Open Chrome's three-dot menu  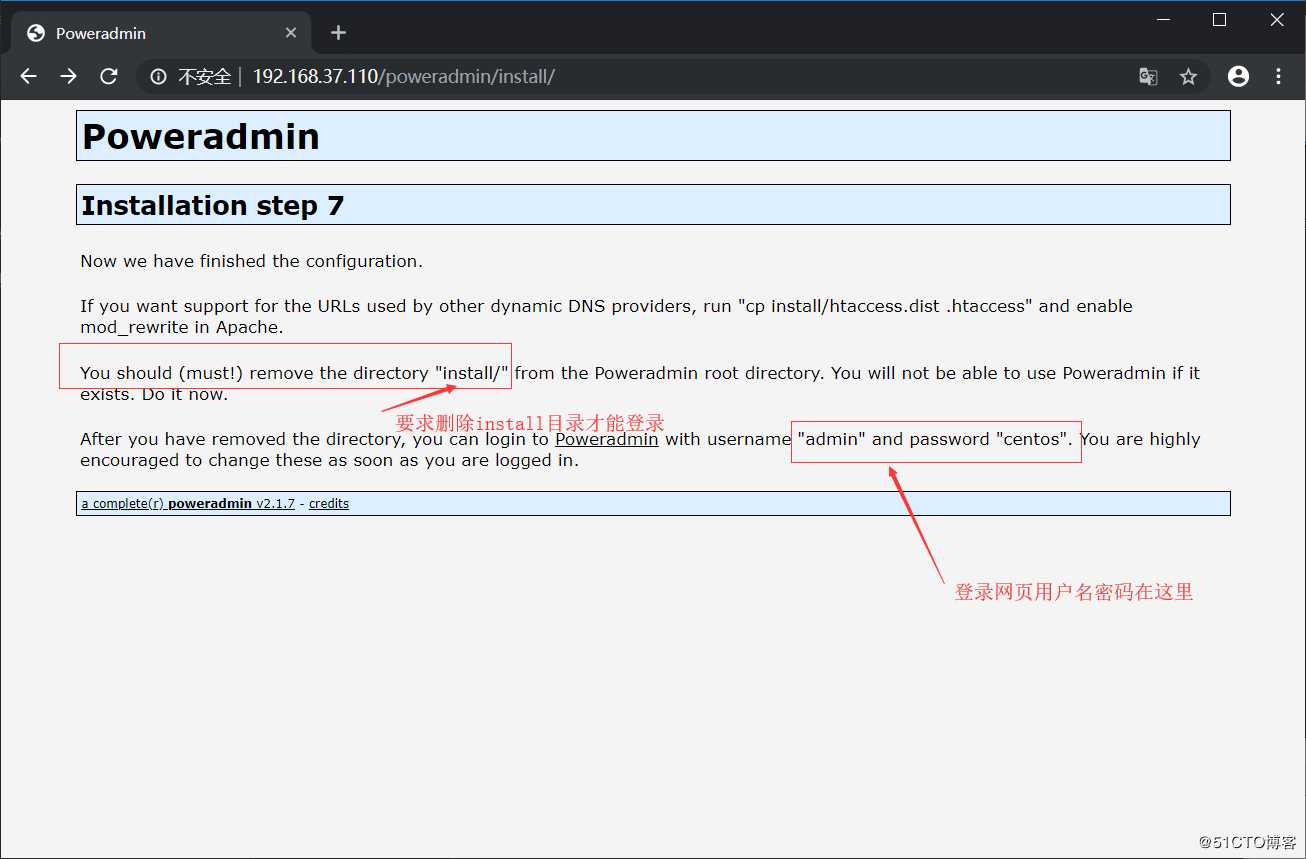pos(1278,76)
